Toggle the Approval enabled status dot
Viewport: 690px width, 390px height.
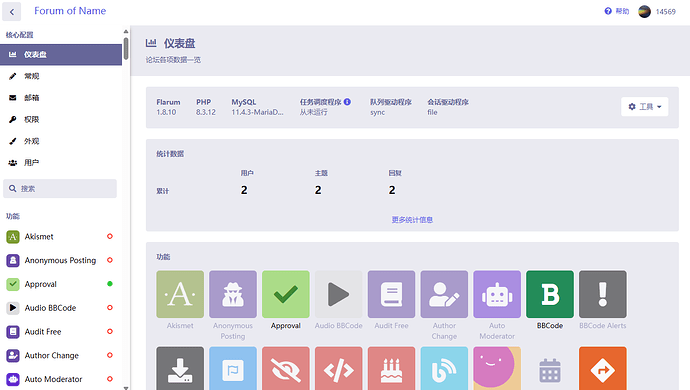tap(110, 284)
